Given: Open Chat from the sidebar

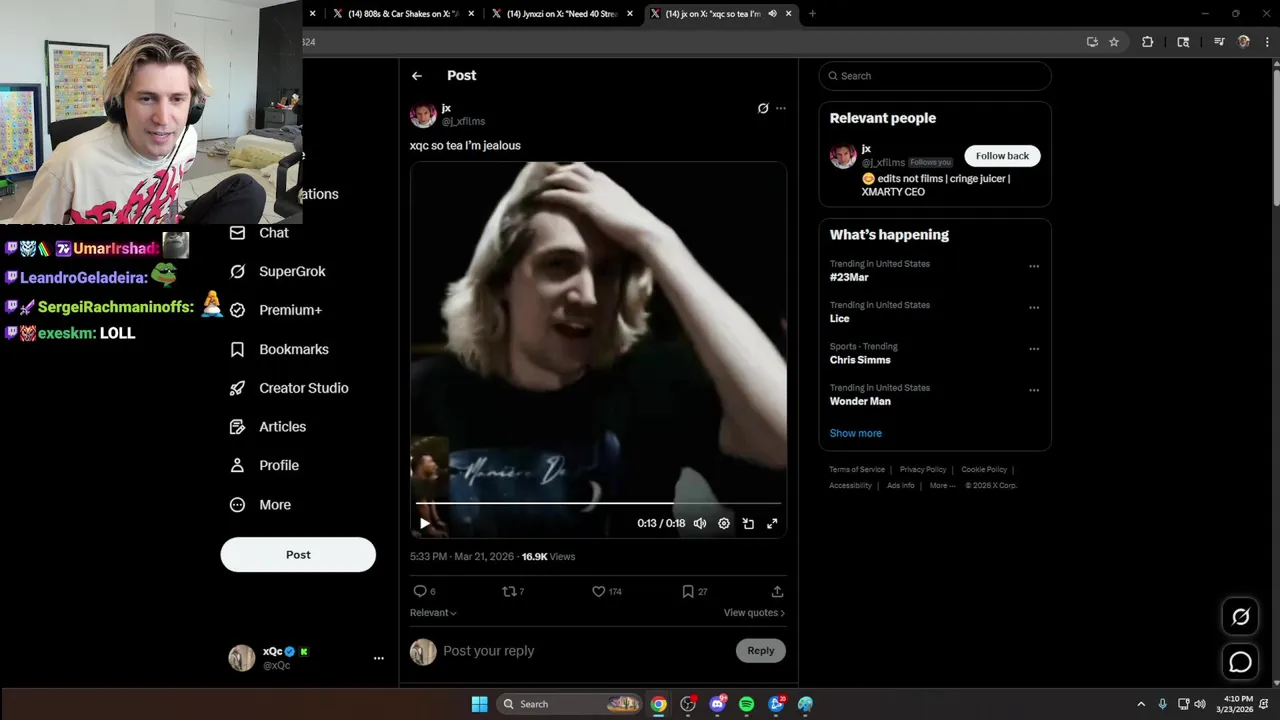Looking at the screenshot, I should 259,233.
